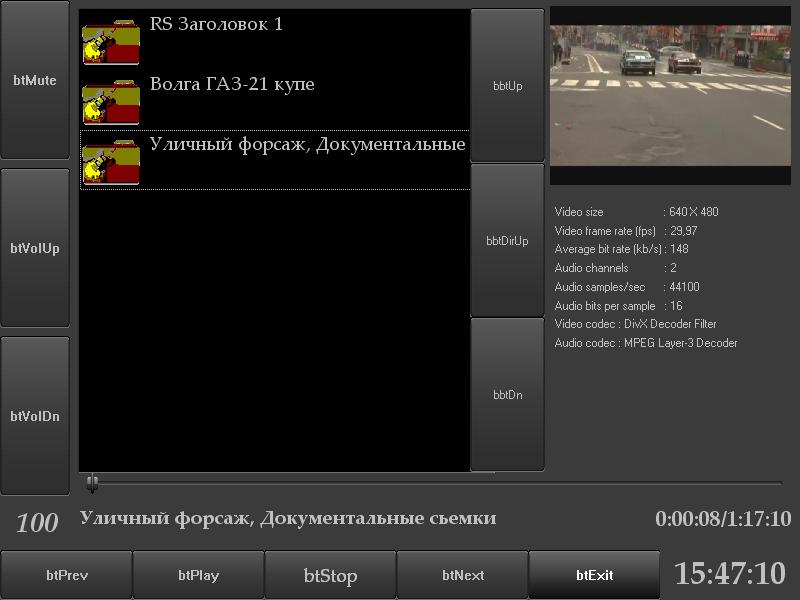800x600 pixels.
Task: Lower volume with btVolDn button
Action: pyautogui.click(x=35, y=416)
